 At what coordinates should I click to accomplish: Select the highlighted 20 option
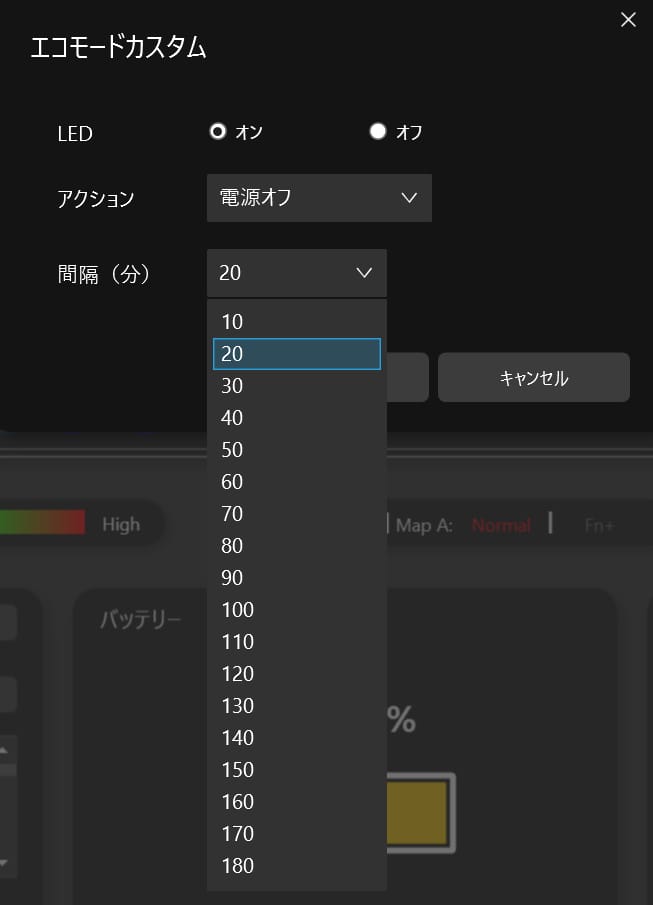[x=296, y=354]
